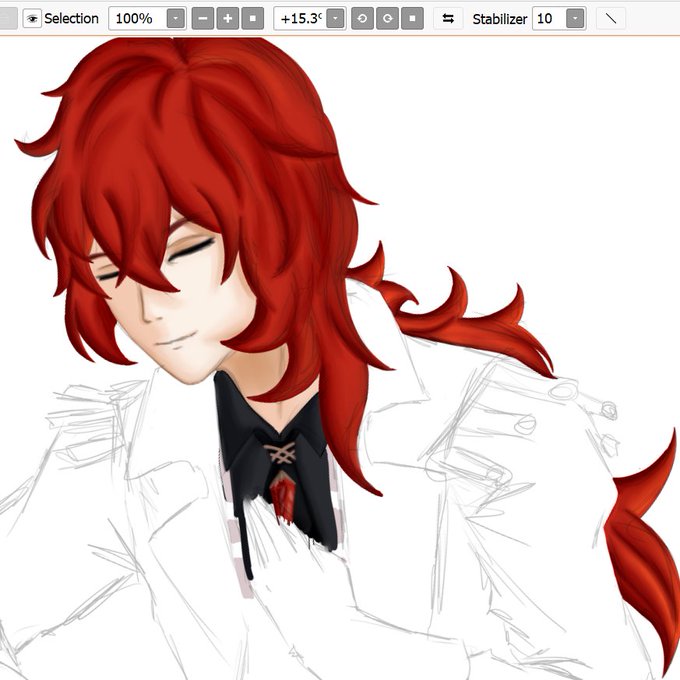Click the +15.3° rotation angle field

[300, 19]
